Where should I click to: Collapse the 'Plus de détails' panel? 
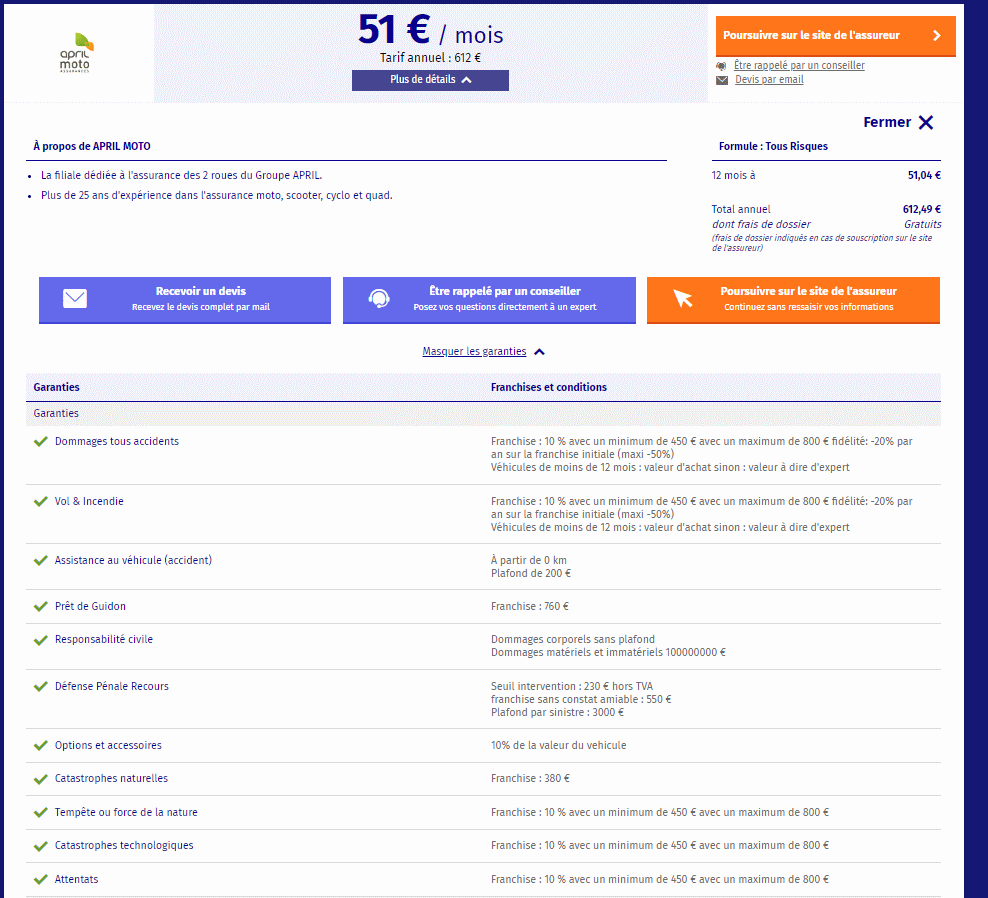(430, 80)
